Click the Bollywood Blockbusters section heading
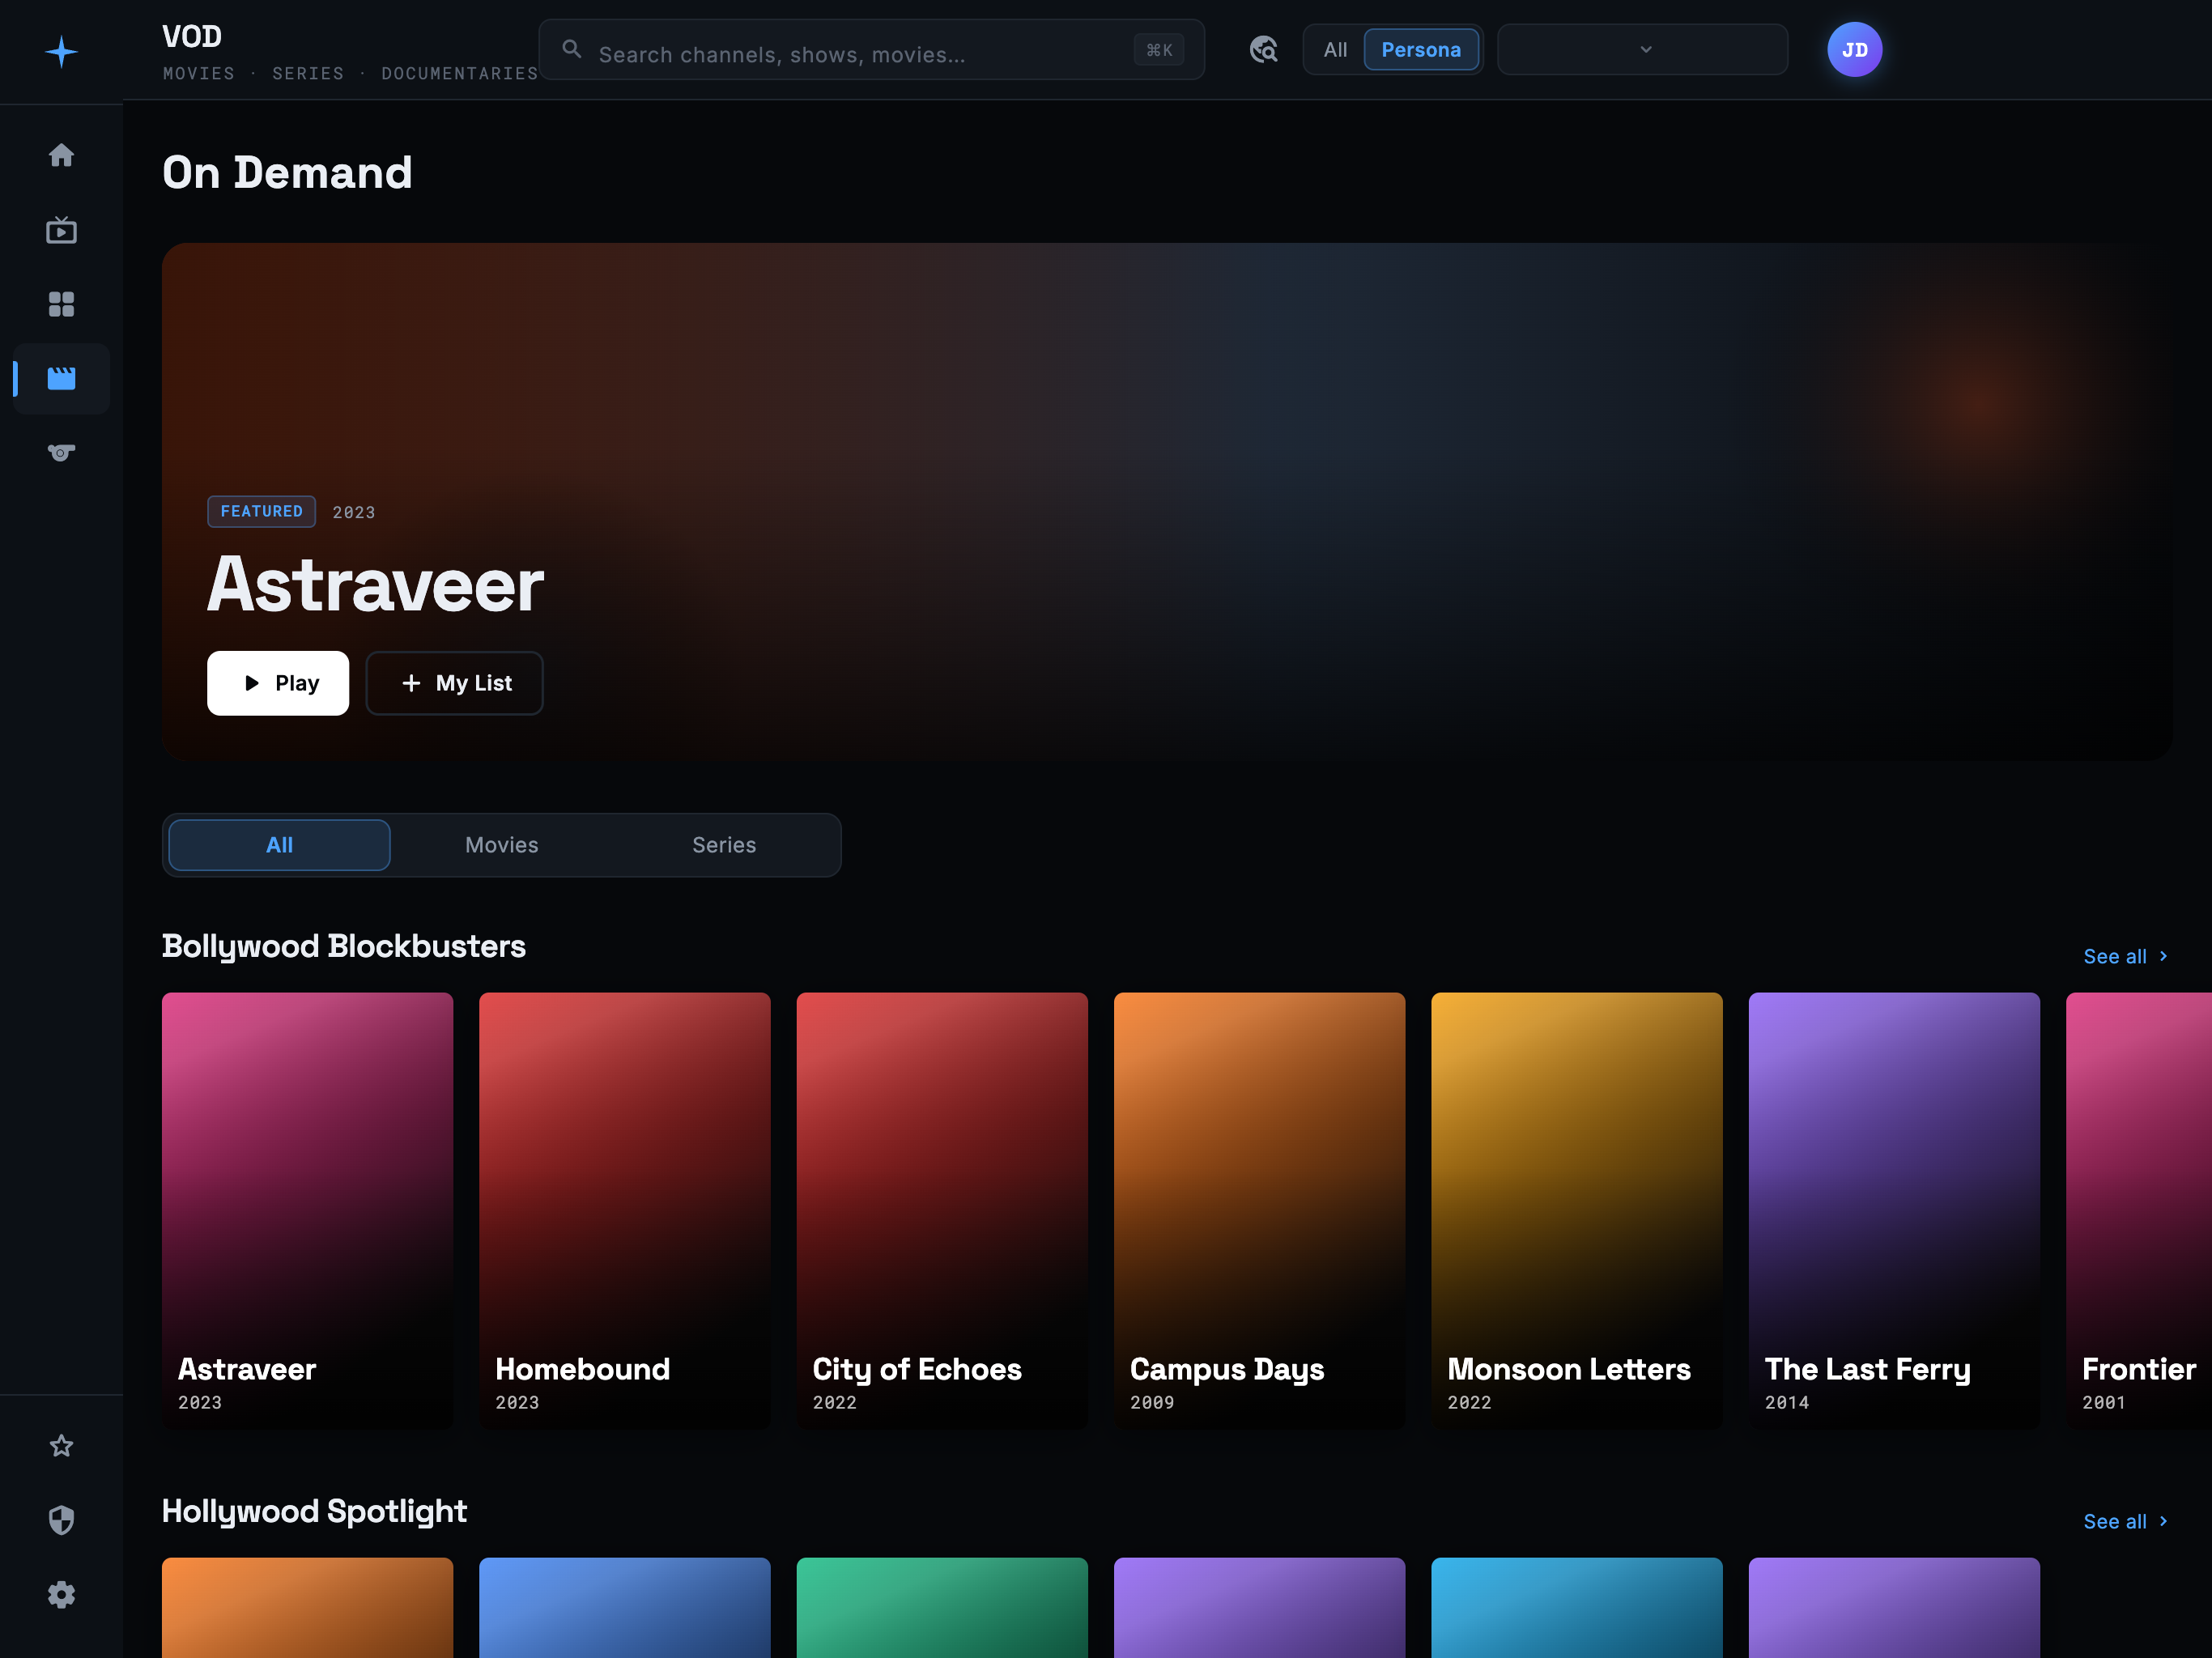 [x=343, y=946]
